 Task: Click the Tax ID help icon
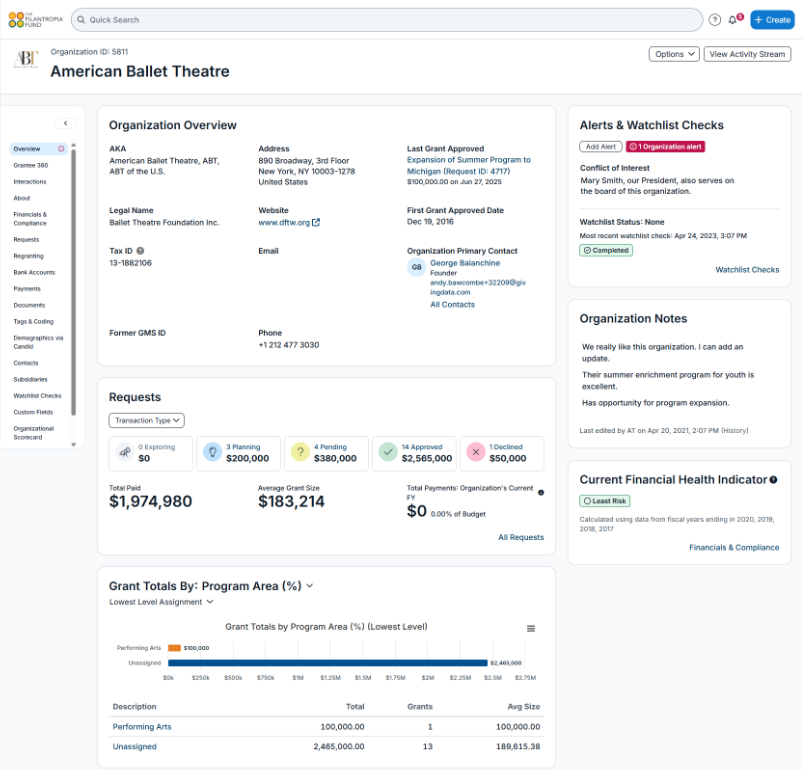(x=140, y=251)
